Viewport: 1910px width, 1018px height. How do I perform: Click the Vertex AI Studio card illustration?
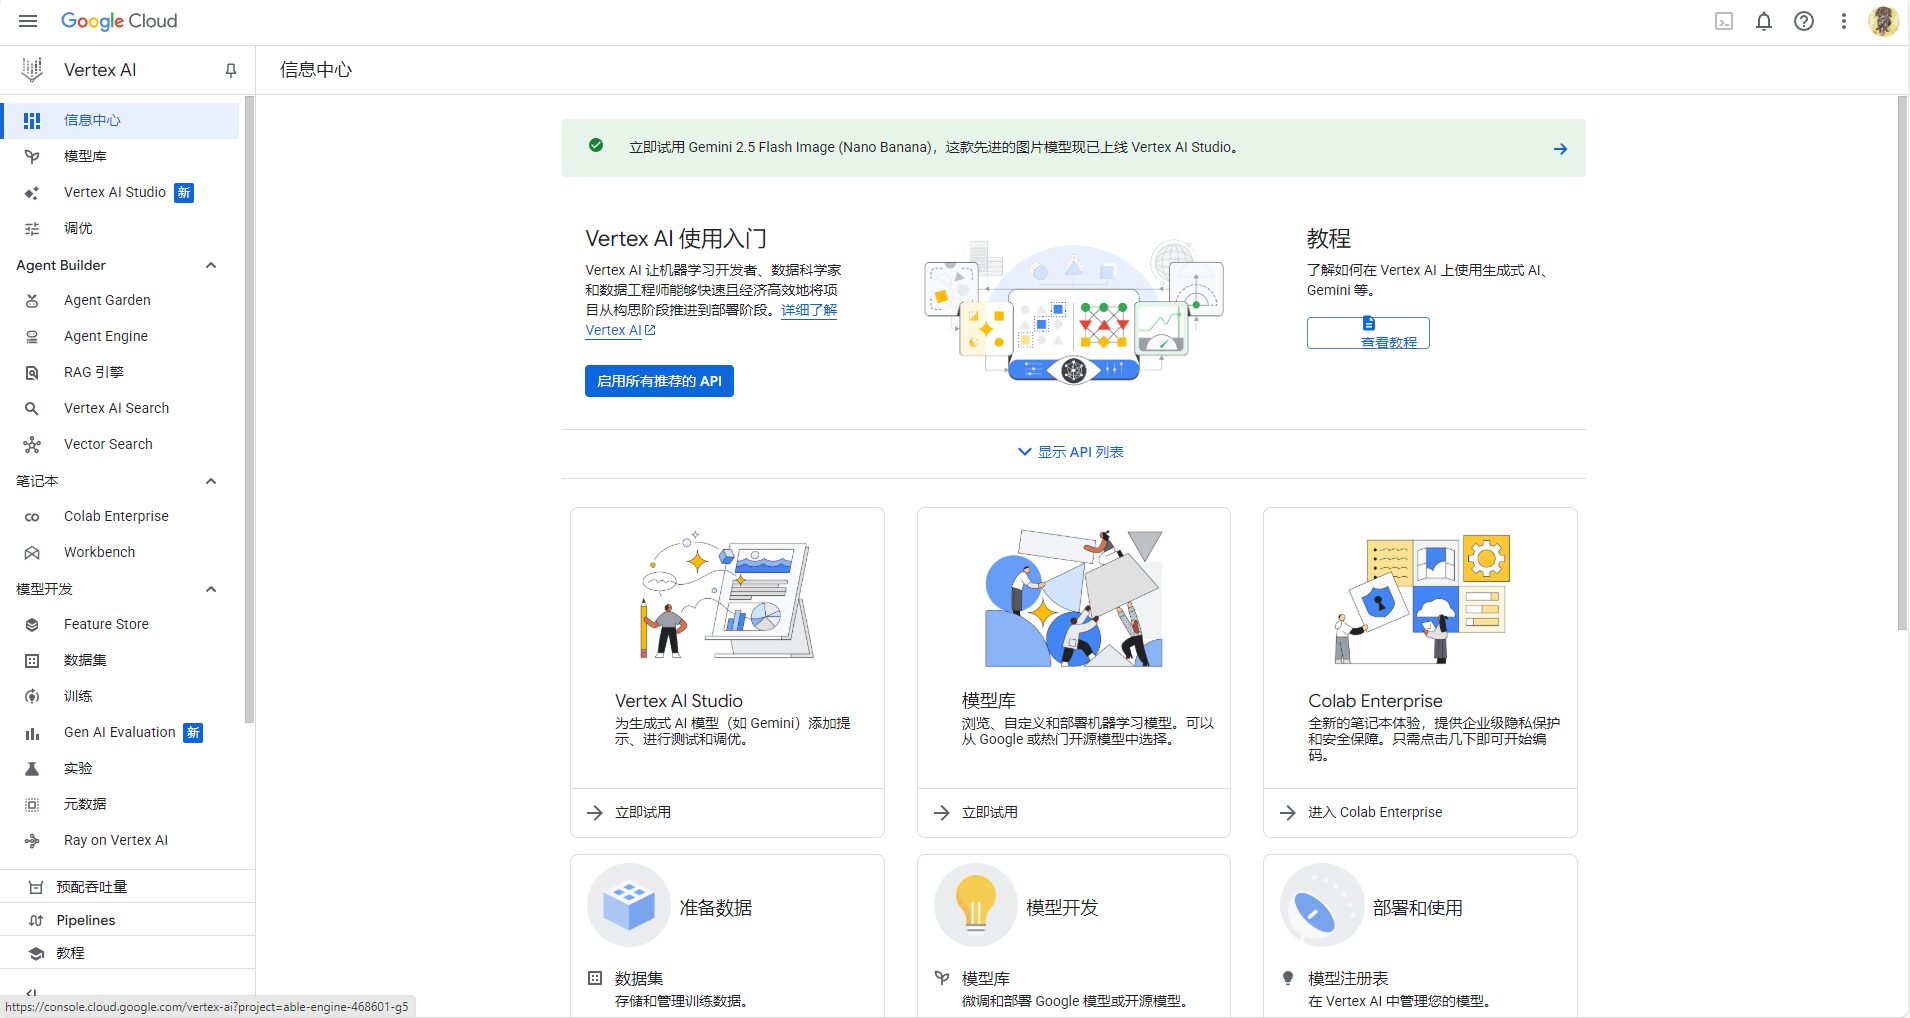click(727, 597)
